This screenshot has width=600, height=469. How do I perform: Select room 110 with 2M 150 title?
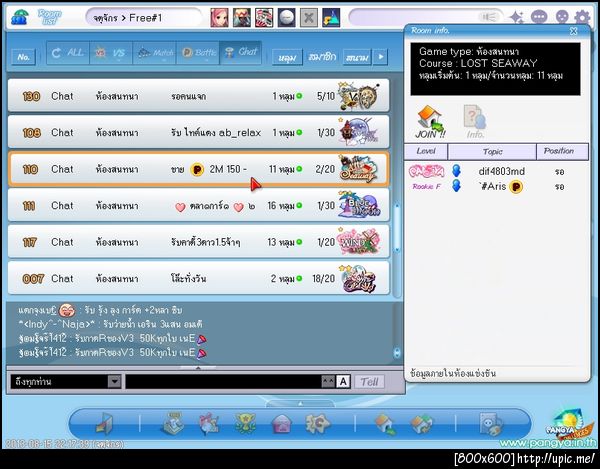click(199, 169)
